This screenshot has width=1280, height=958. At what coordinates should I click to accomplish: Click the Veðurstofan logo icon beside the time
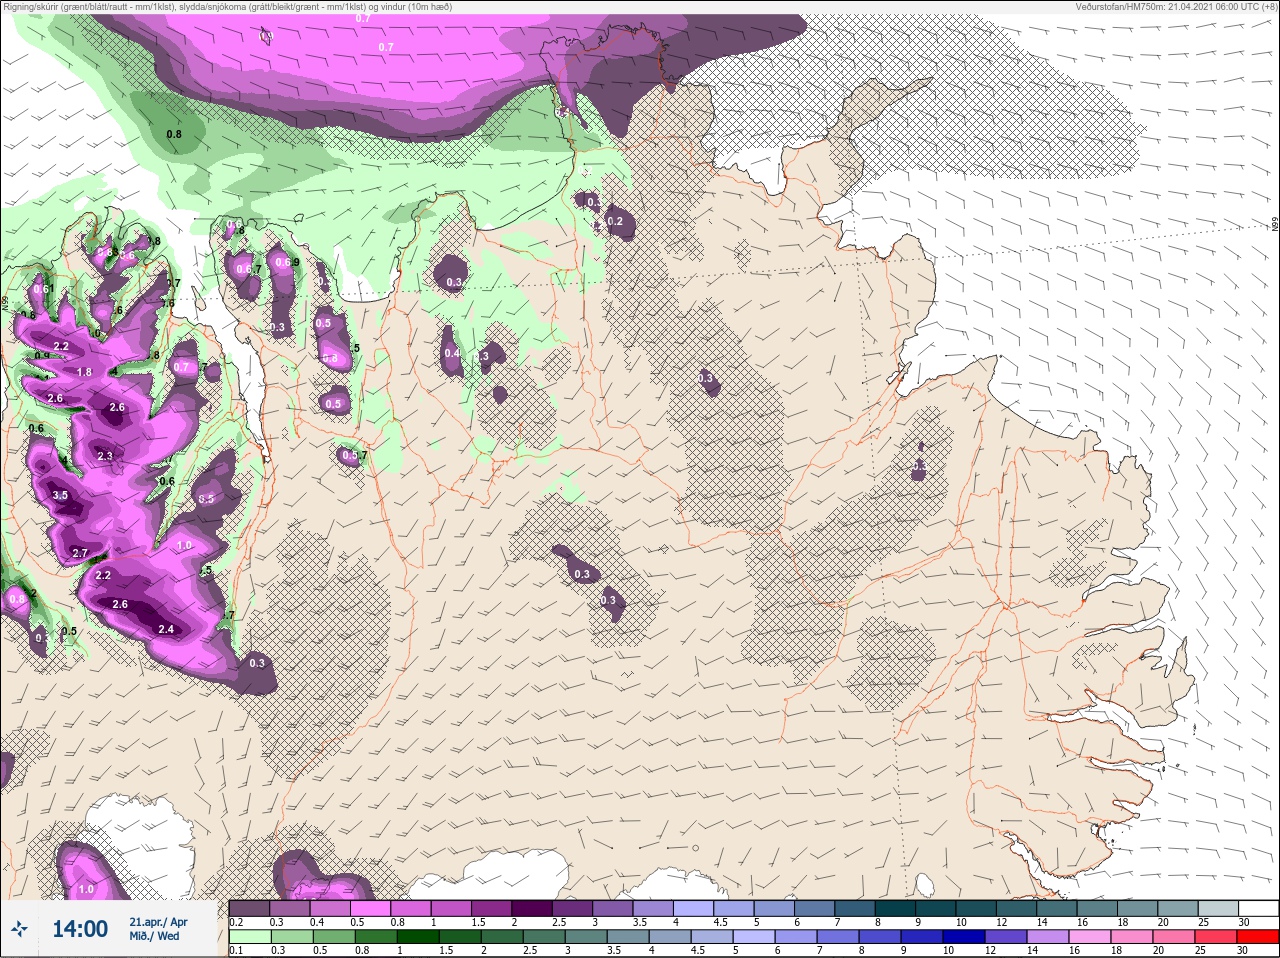(x=20, y=929)
